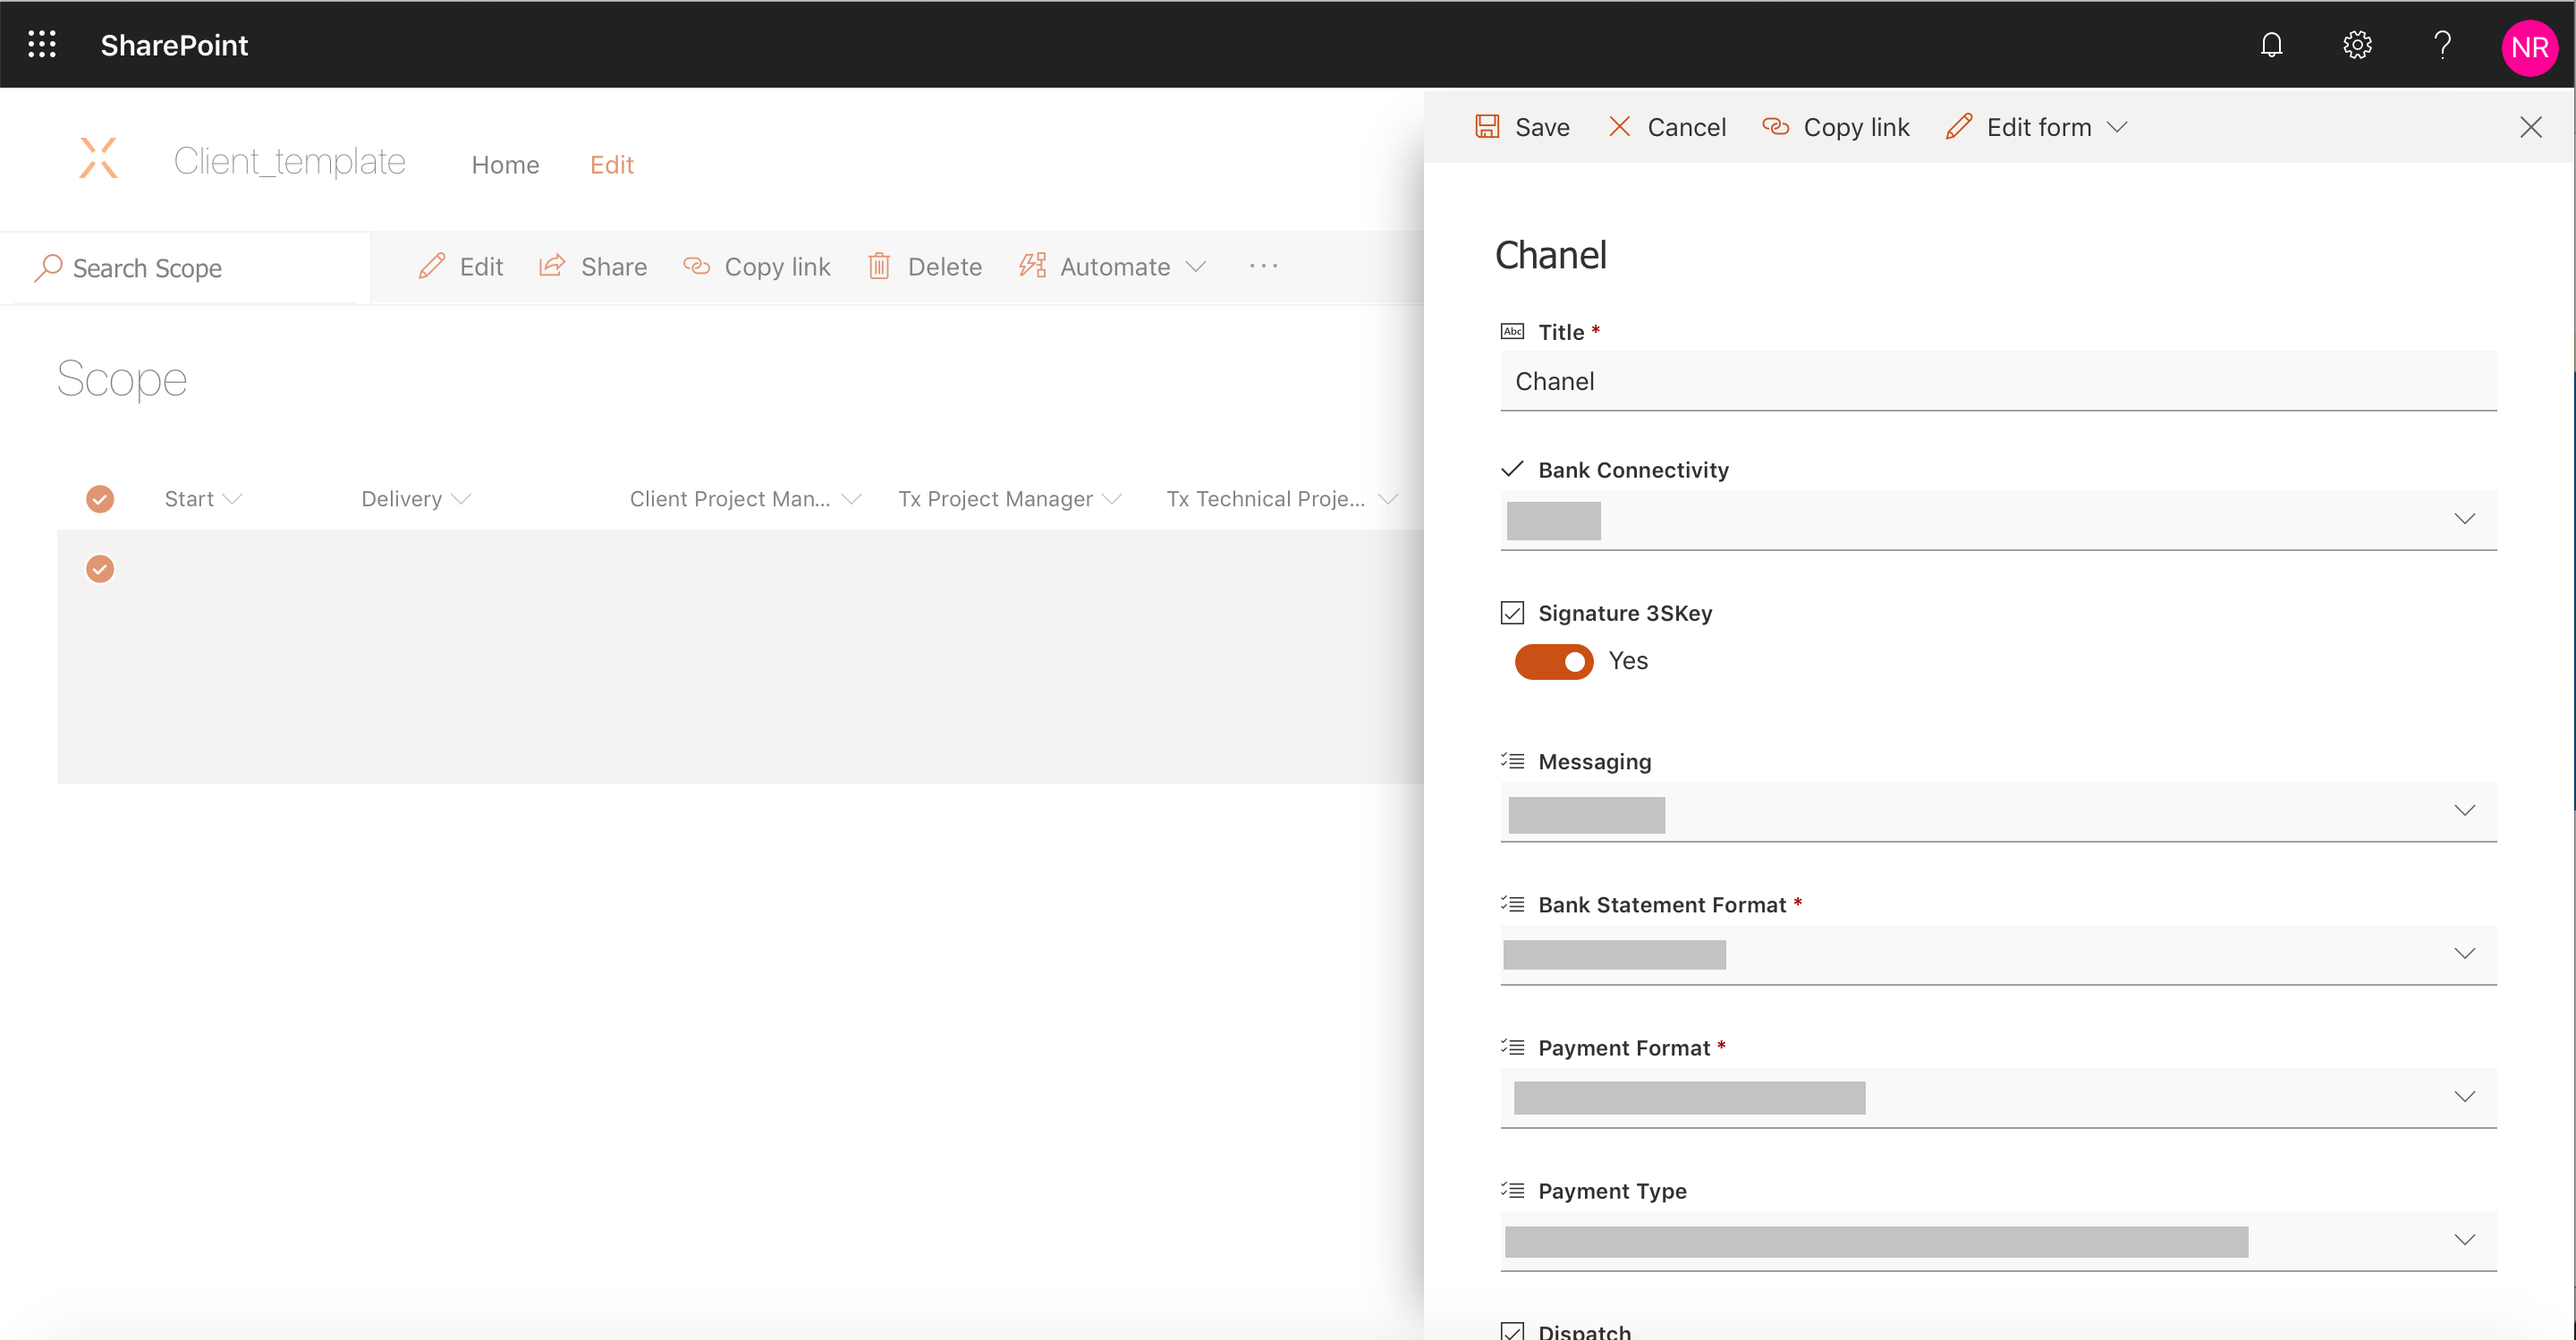Open the notifications bell
2576x1340 pixels.
point(2271,45)
